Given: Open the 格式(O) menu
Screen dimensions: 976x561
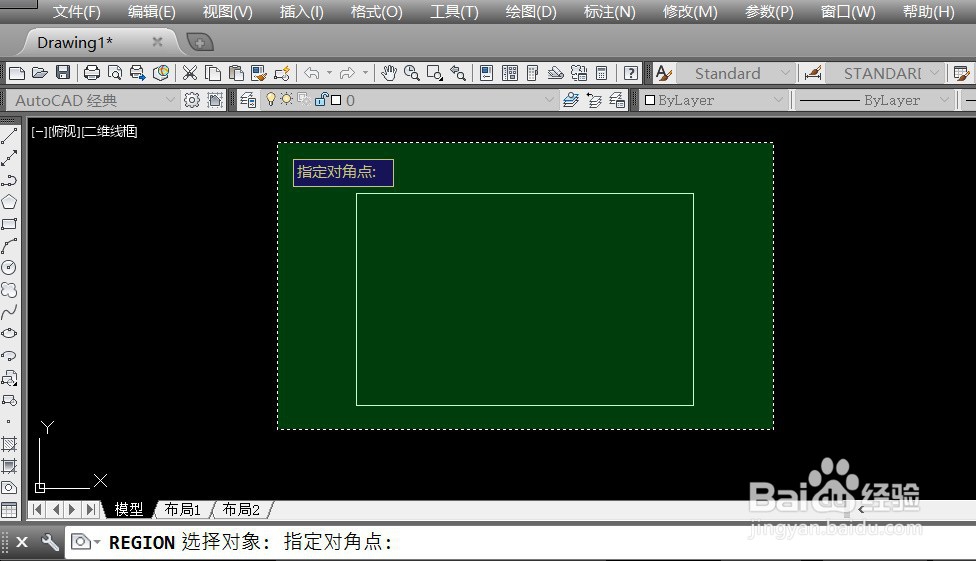Looking at the screenshot, I should 376,11.
